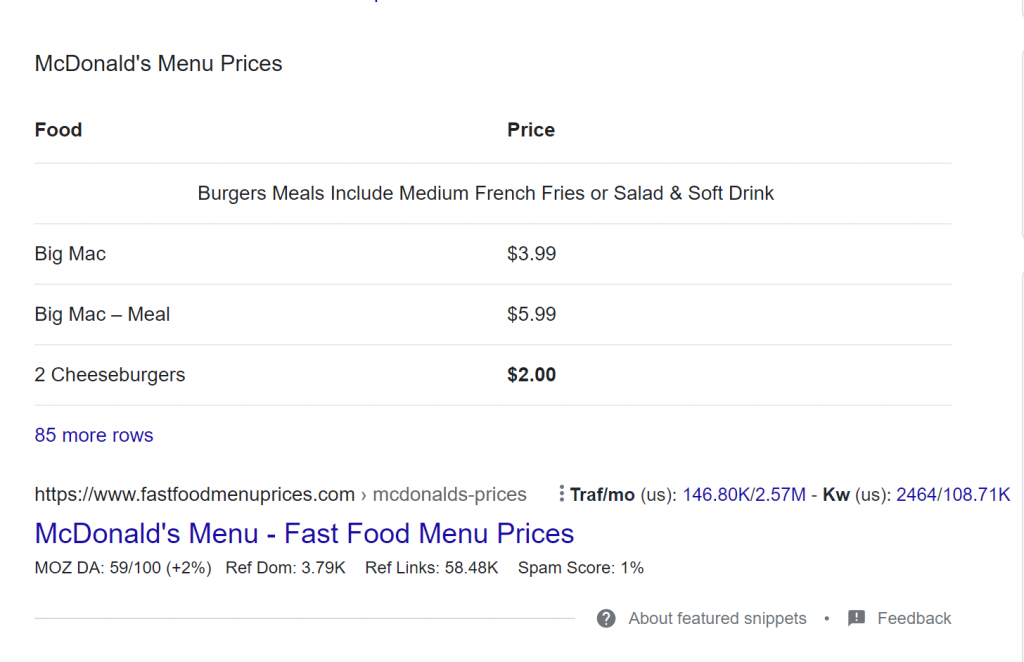The height and width of the screenshot is (662, 1024).
Task: Click the bold $2.00 cheeseburgers price
Action: pyautogui.click(x=532, y=375)
